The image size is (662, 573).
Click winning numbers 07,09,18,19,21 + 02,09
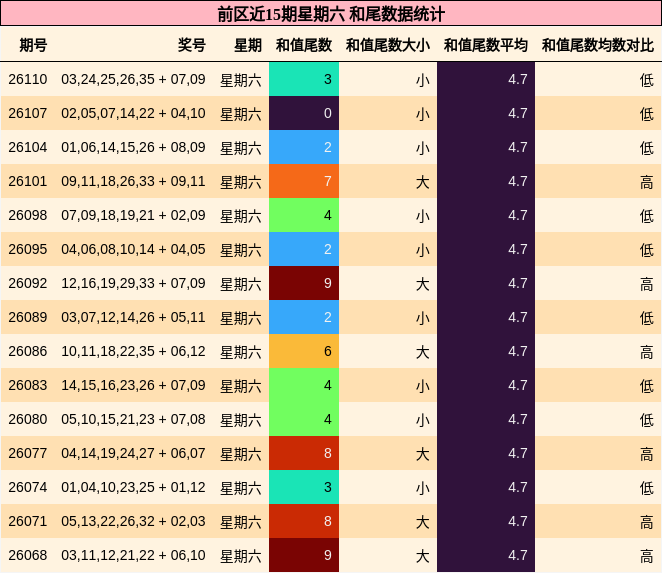click(133, 215)
